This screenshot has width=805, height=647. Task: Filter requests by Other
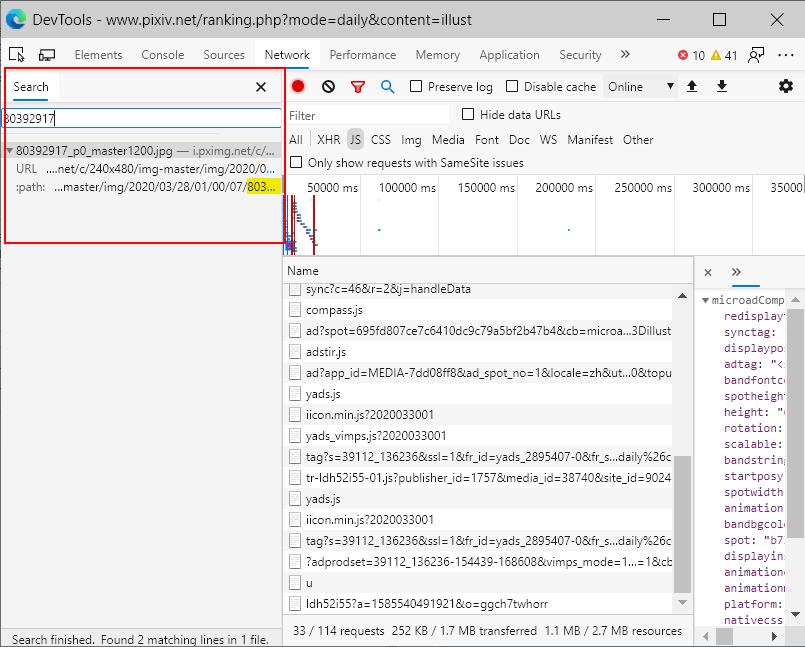[638, 140]
